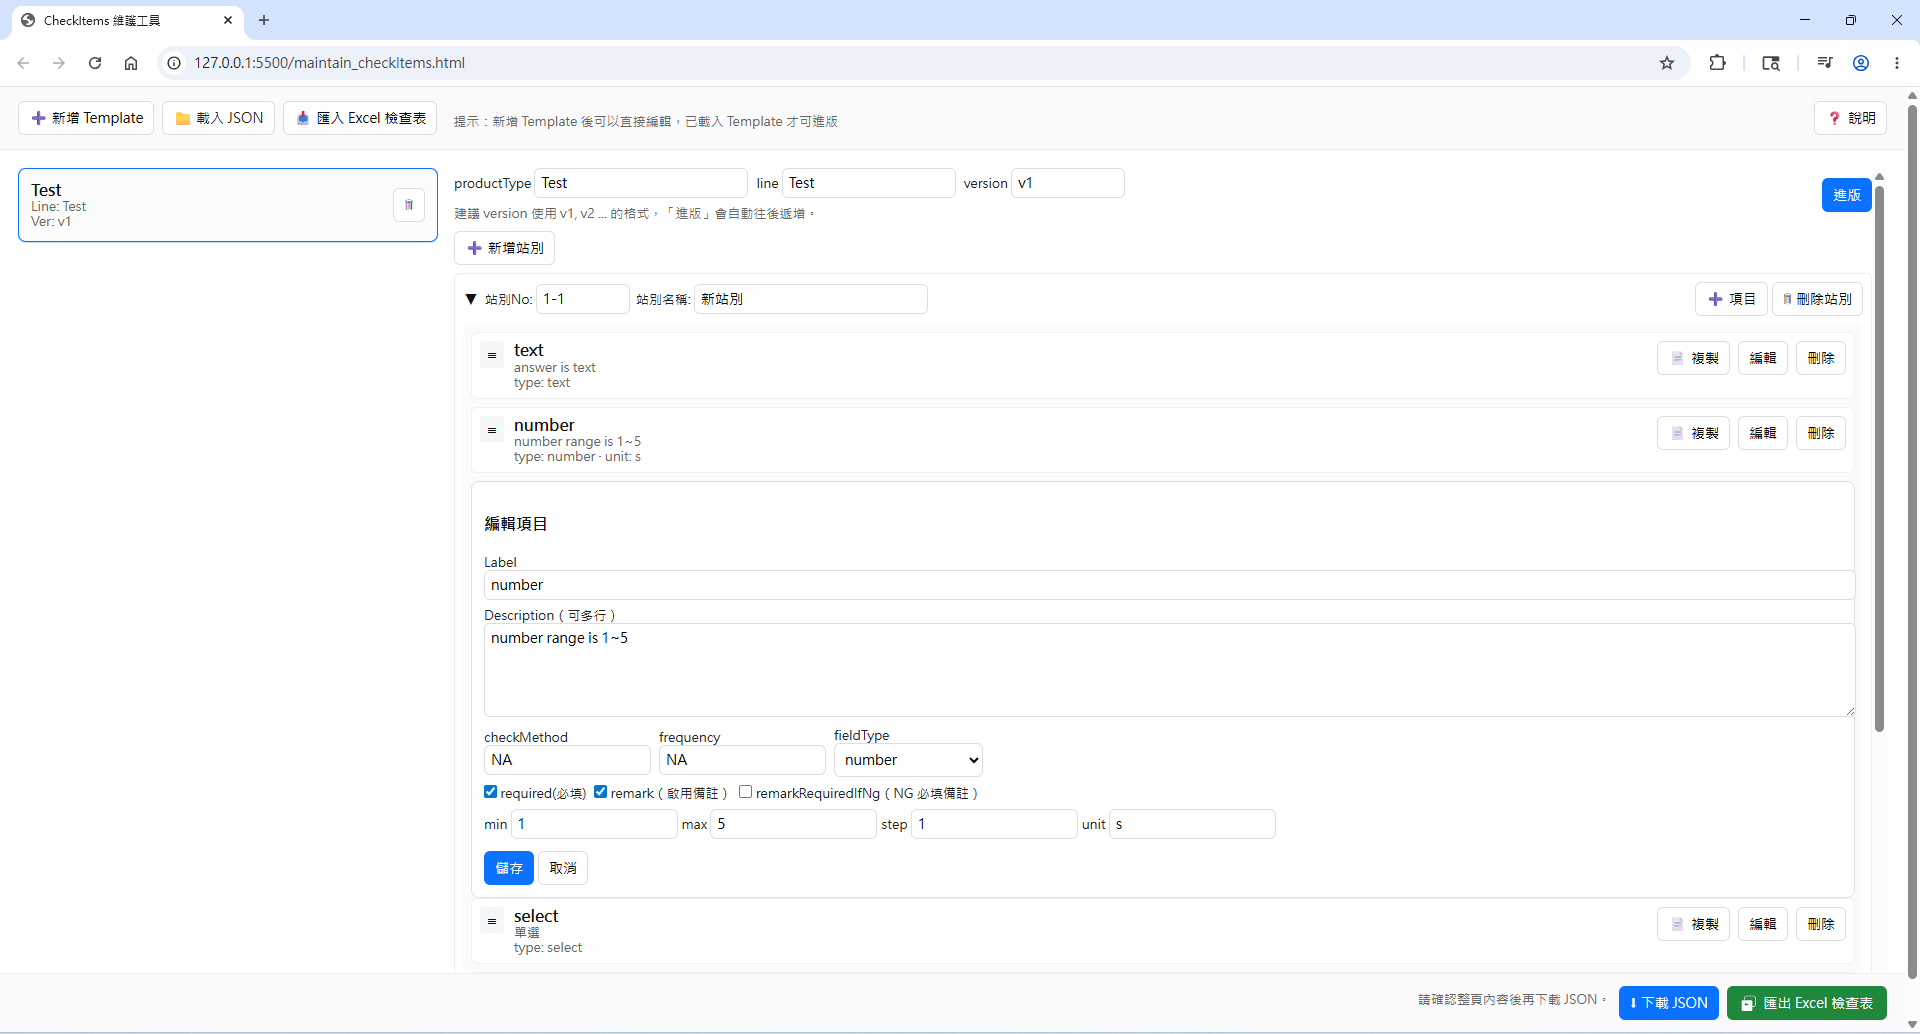
Task: Click the version input field
Action: pyautogui.click(x=1068, y=183)
